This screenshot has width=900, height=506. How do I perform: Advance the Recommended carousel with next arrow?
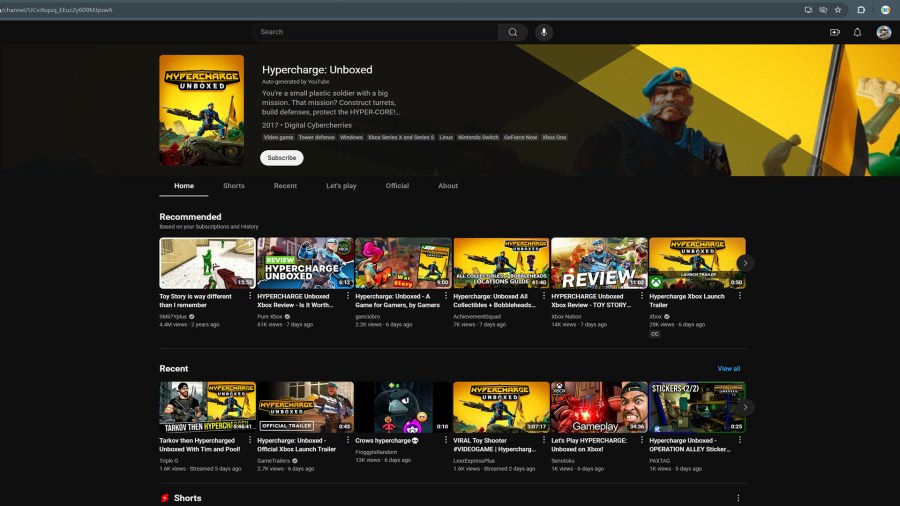(745, 263)
